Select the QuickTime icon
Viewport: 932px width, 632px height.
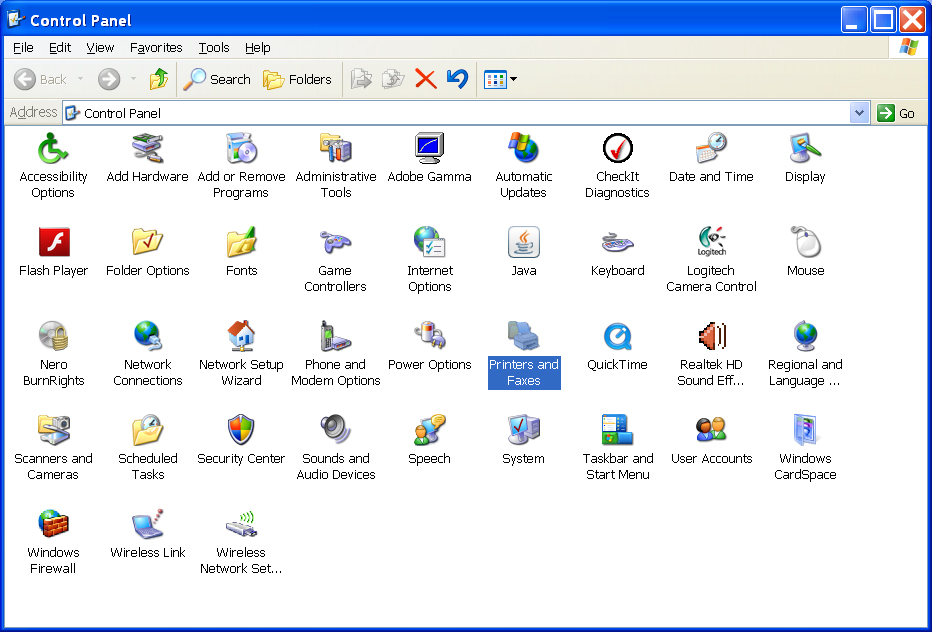coord(617,337)
